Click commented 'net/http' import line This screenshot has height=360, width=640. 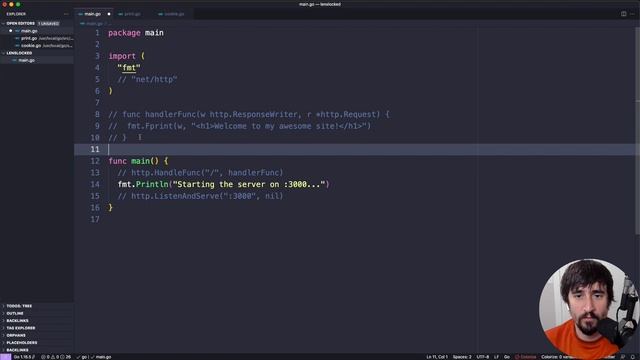coord(147,80)
